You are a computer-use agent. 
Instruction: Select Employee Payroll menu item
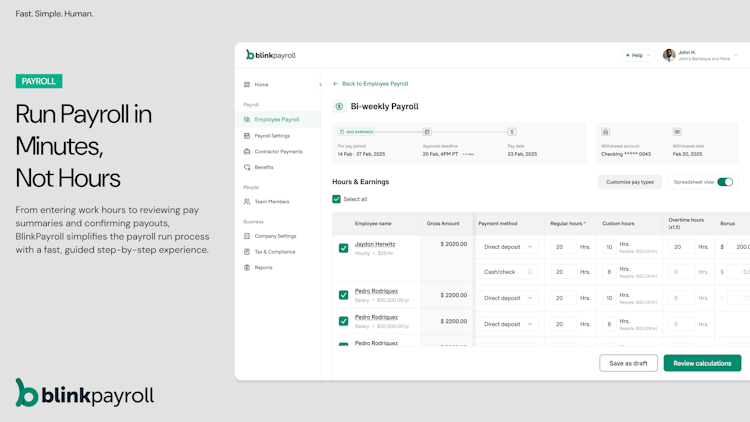[277, 120]
